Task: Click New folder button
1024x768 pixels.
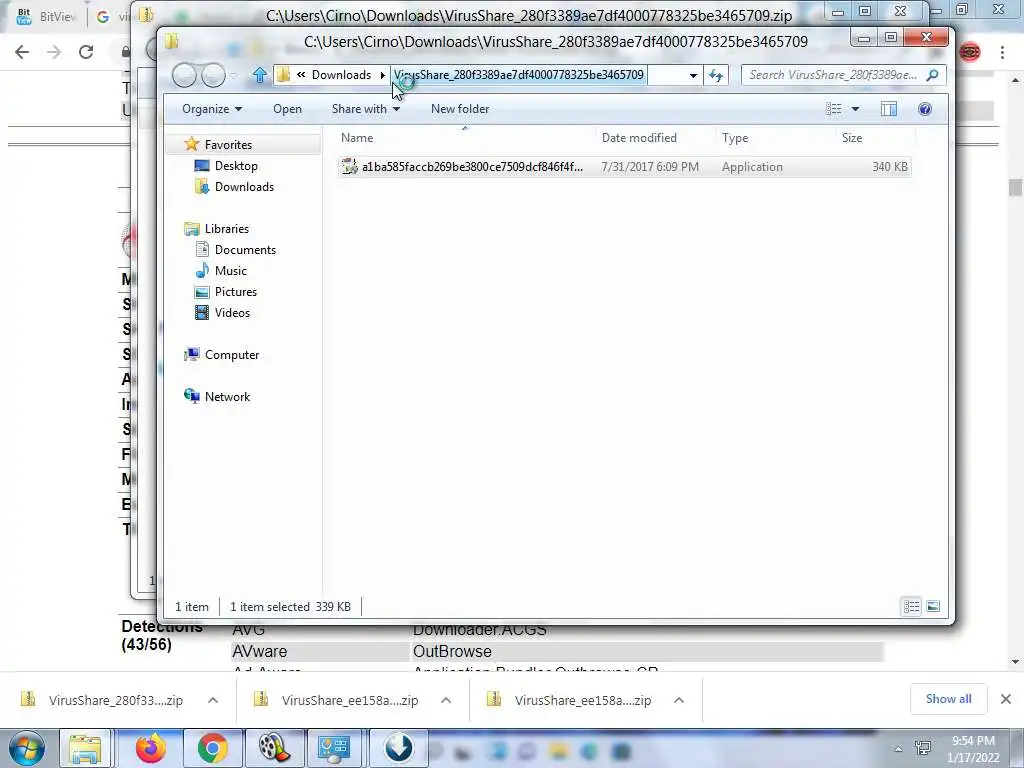Action: [460, 109]
